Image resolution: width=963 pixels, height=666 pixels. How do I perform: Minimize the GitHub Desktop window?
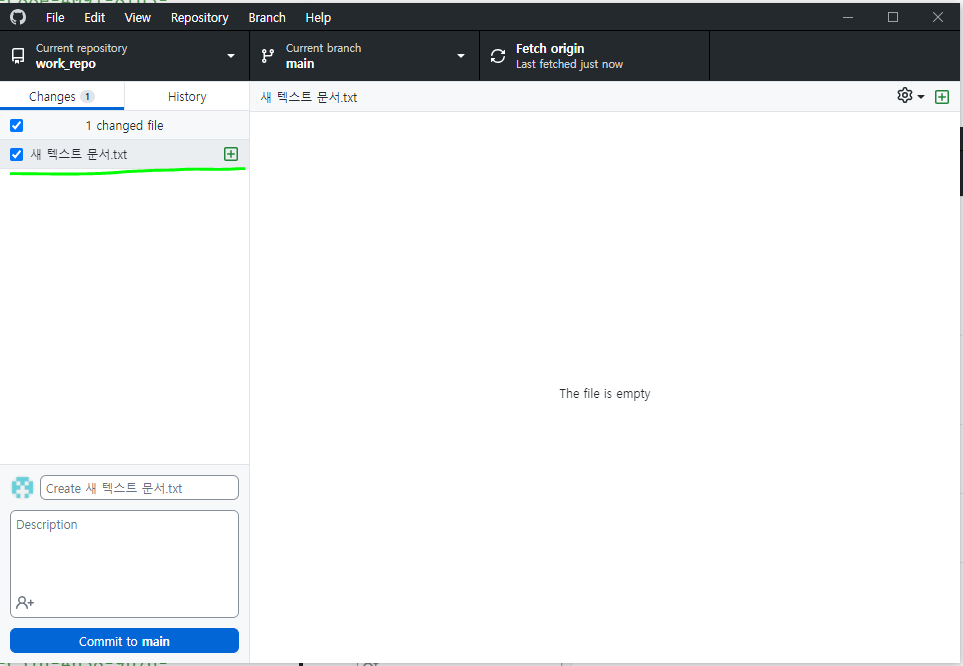[x=848, y=17]
